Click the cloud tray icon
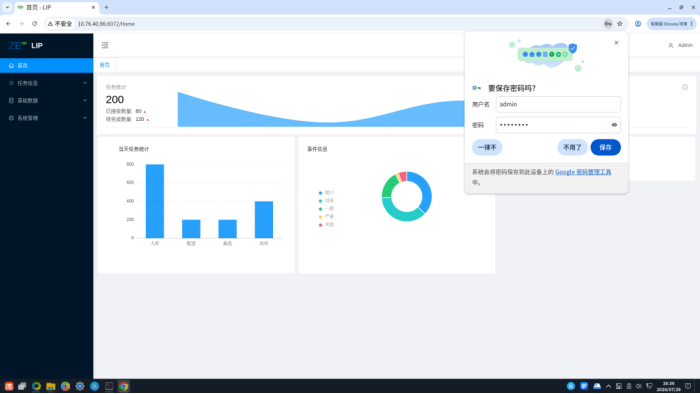Image resolution: width=700 pixels, height=394 pixels. (597, 386)
